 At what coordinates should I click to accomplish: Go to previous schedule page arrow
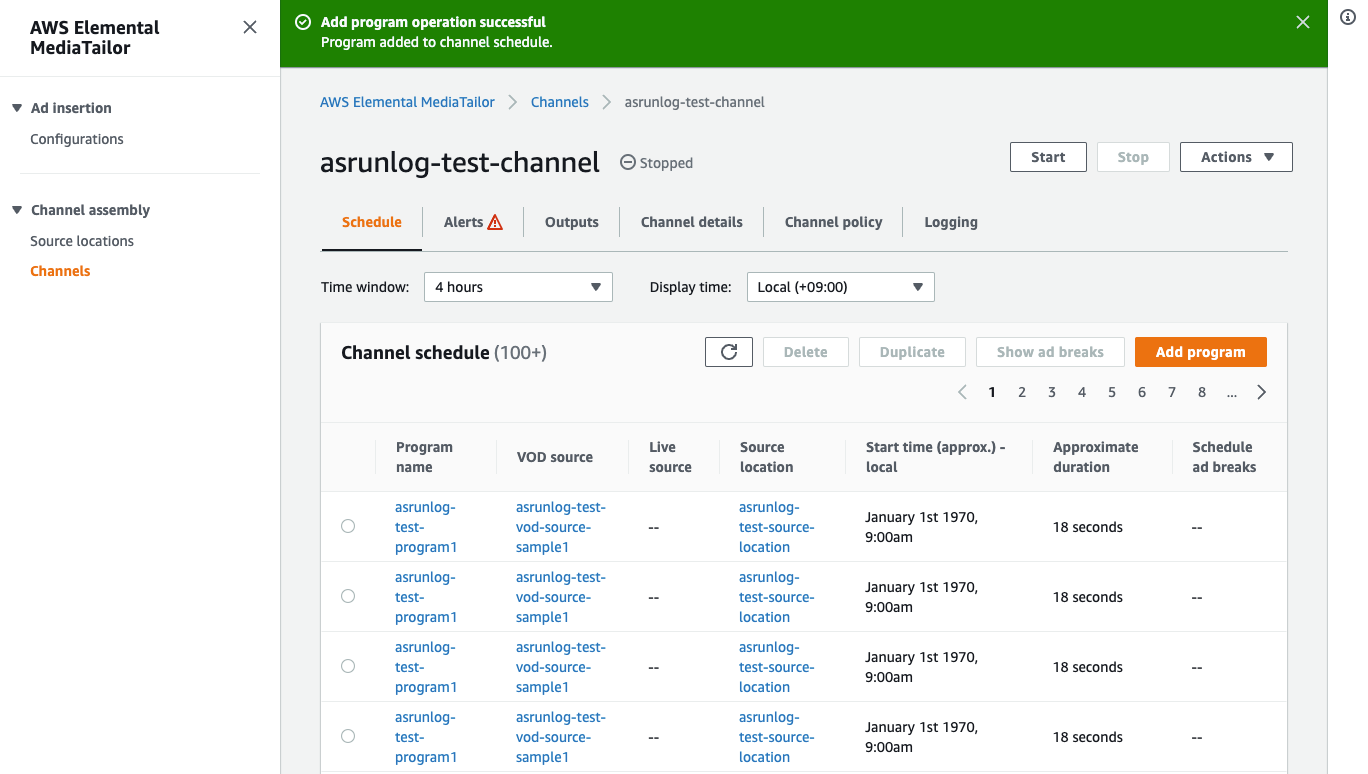coord(962,392)
